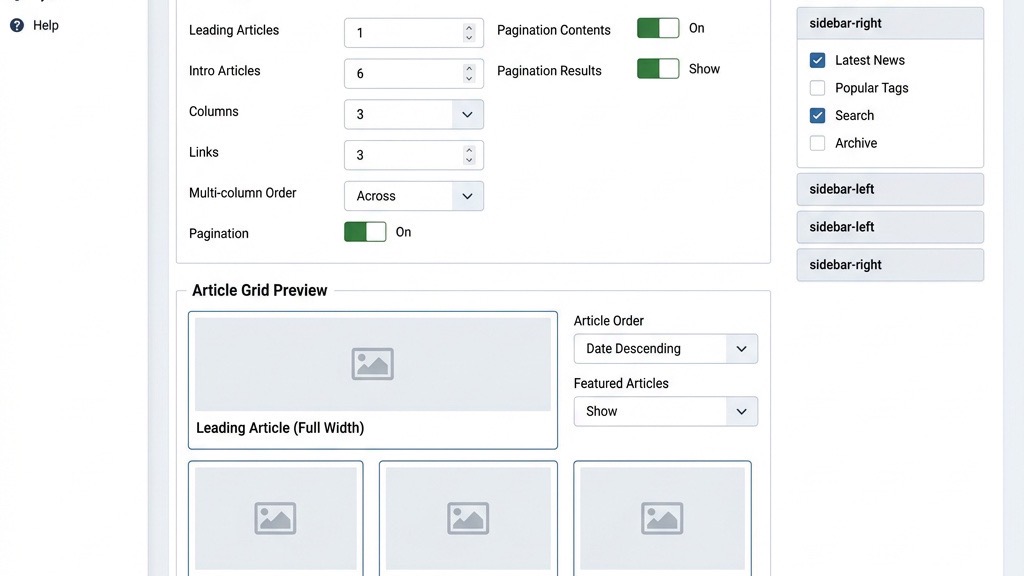The height and width of the screenshot is (576, 1024).
Task: Disable the Pagination Results switch
Action: 657,68
